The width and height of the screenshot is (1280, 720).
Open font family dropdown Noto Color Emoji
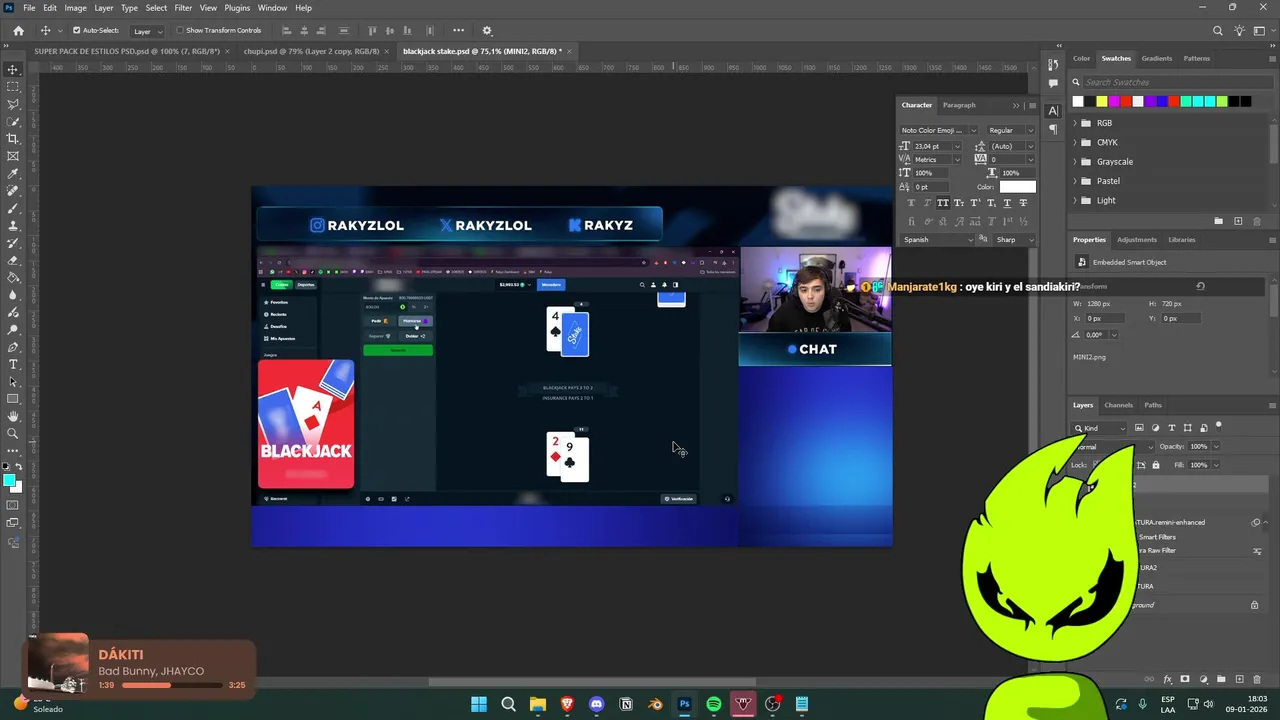(938, 130)
